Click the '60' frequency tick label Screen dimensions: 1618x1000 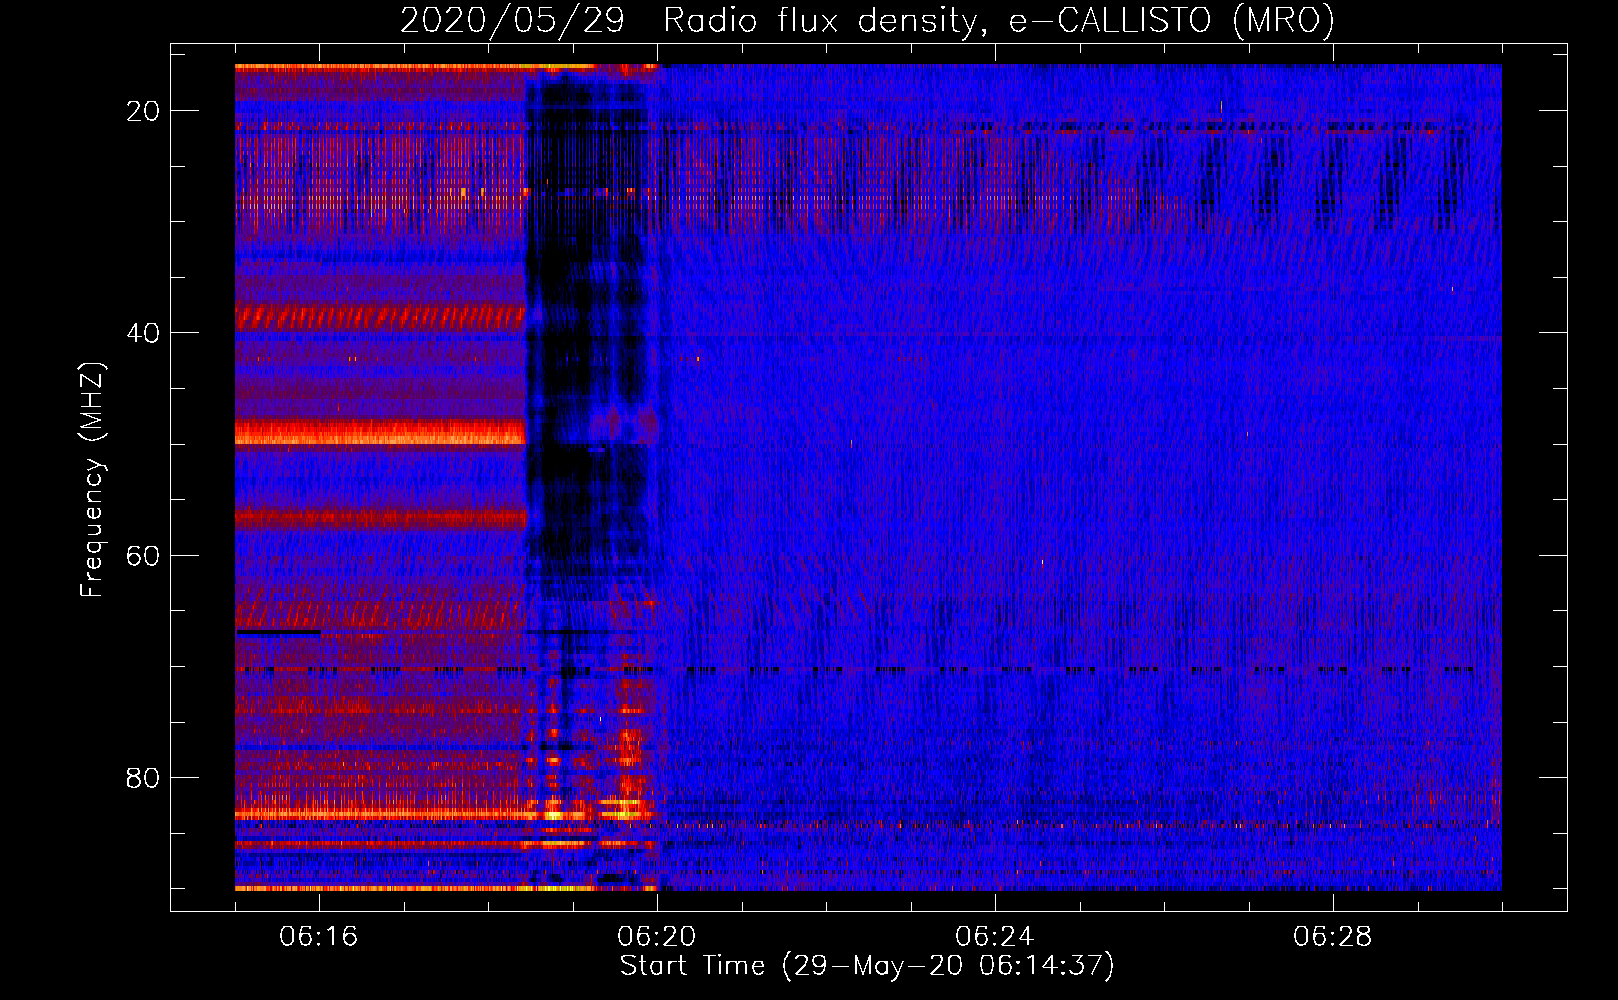pos(143,555)
